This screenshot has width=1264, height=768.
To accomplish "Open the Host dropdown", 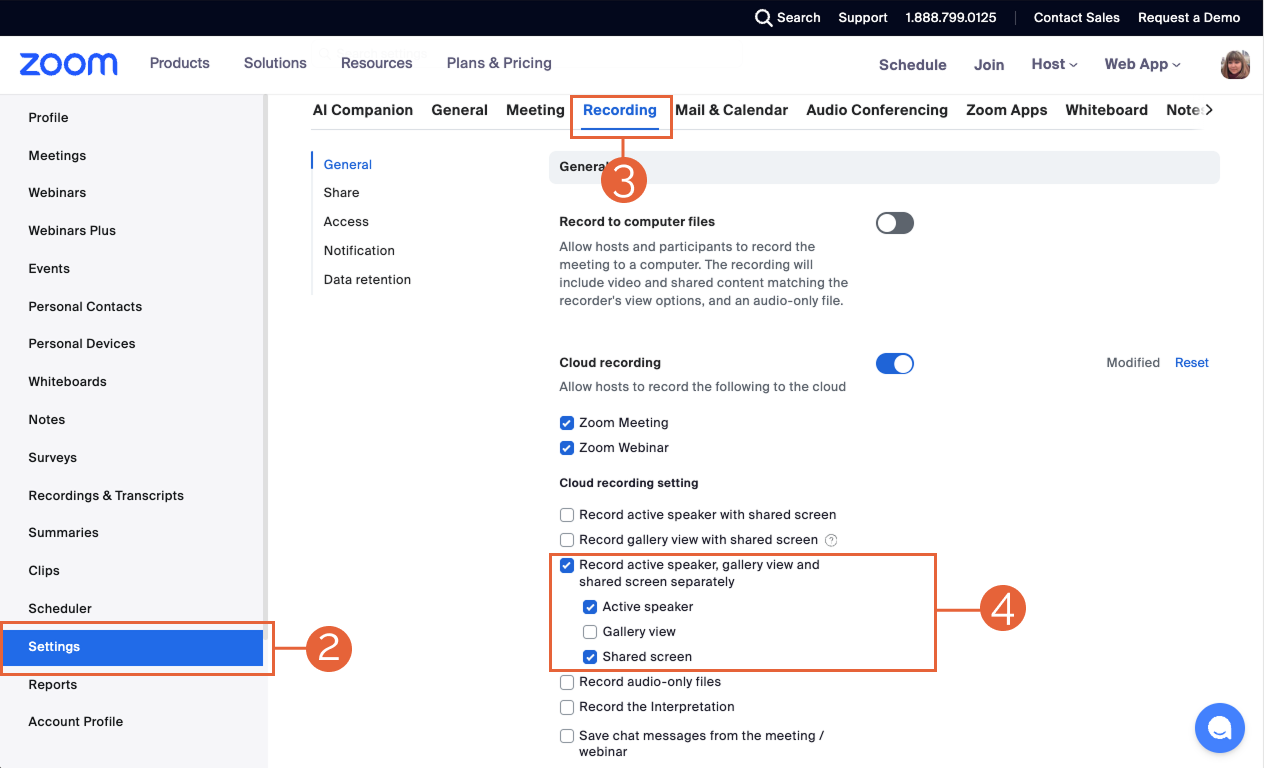I will (x=1053, y=64).
